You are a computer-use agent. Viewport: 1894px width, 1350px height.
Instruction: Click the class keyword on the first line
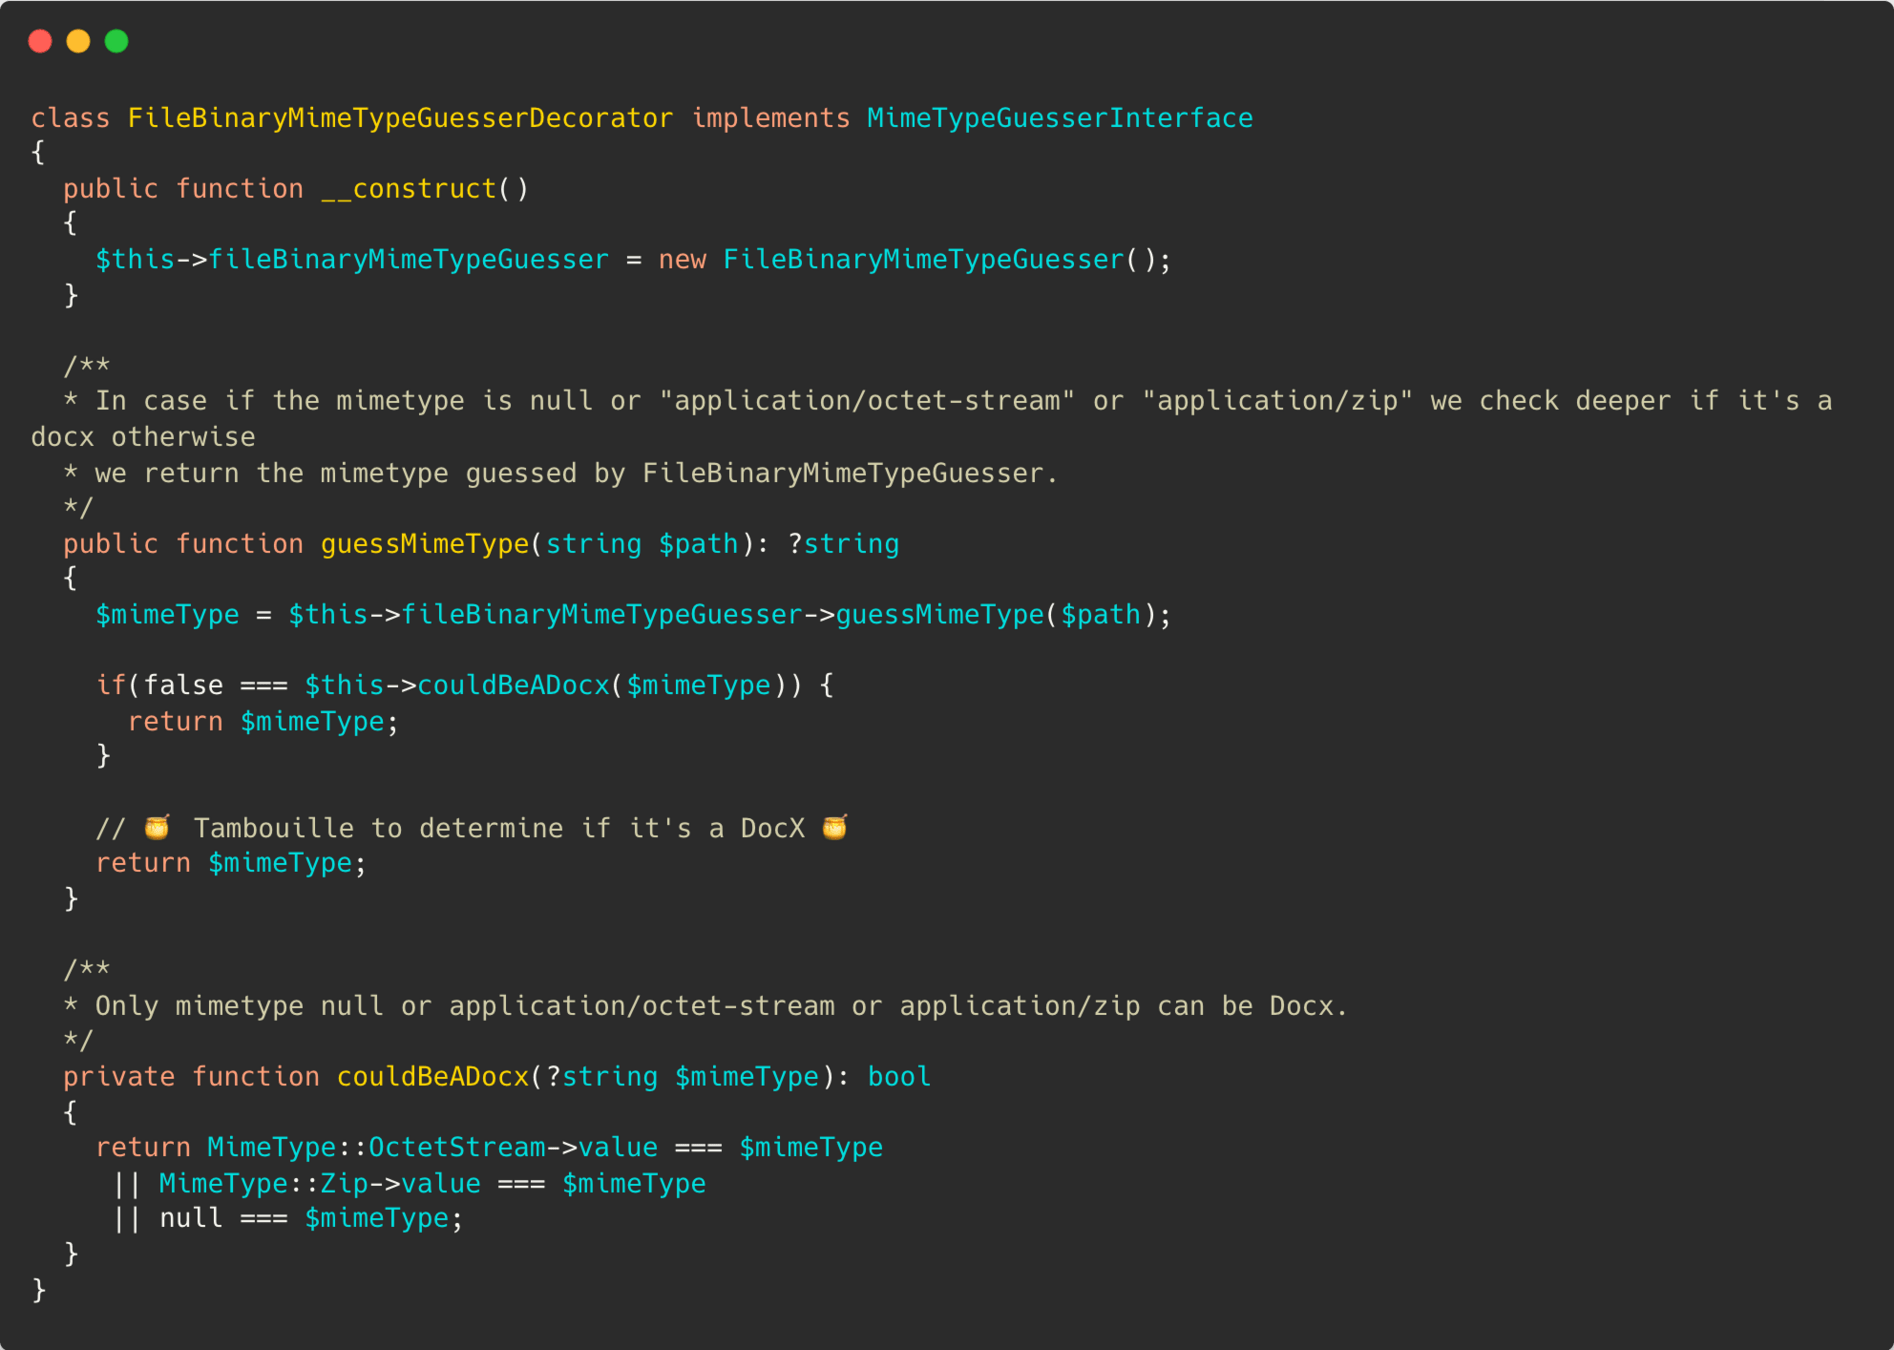point(70,118)
